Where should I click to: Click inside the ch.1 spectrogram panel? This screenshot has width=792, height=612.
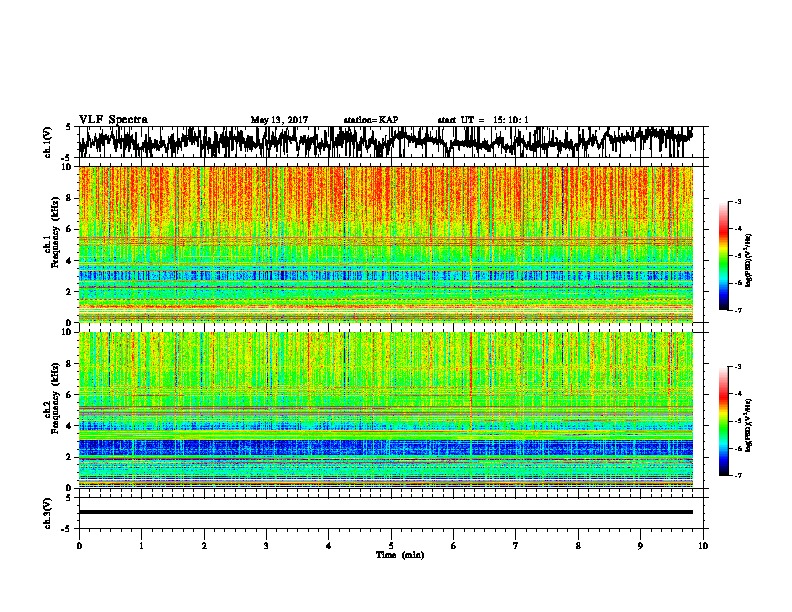tap(386, 244)
